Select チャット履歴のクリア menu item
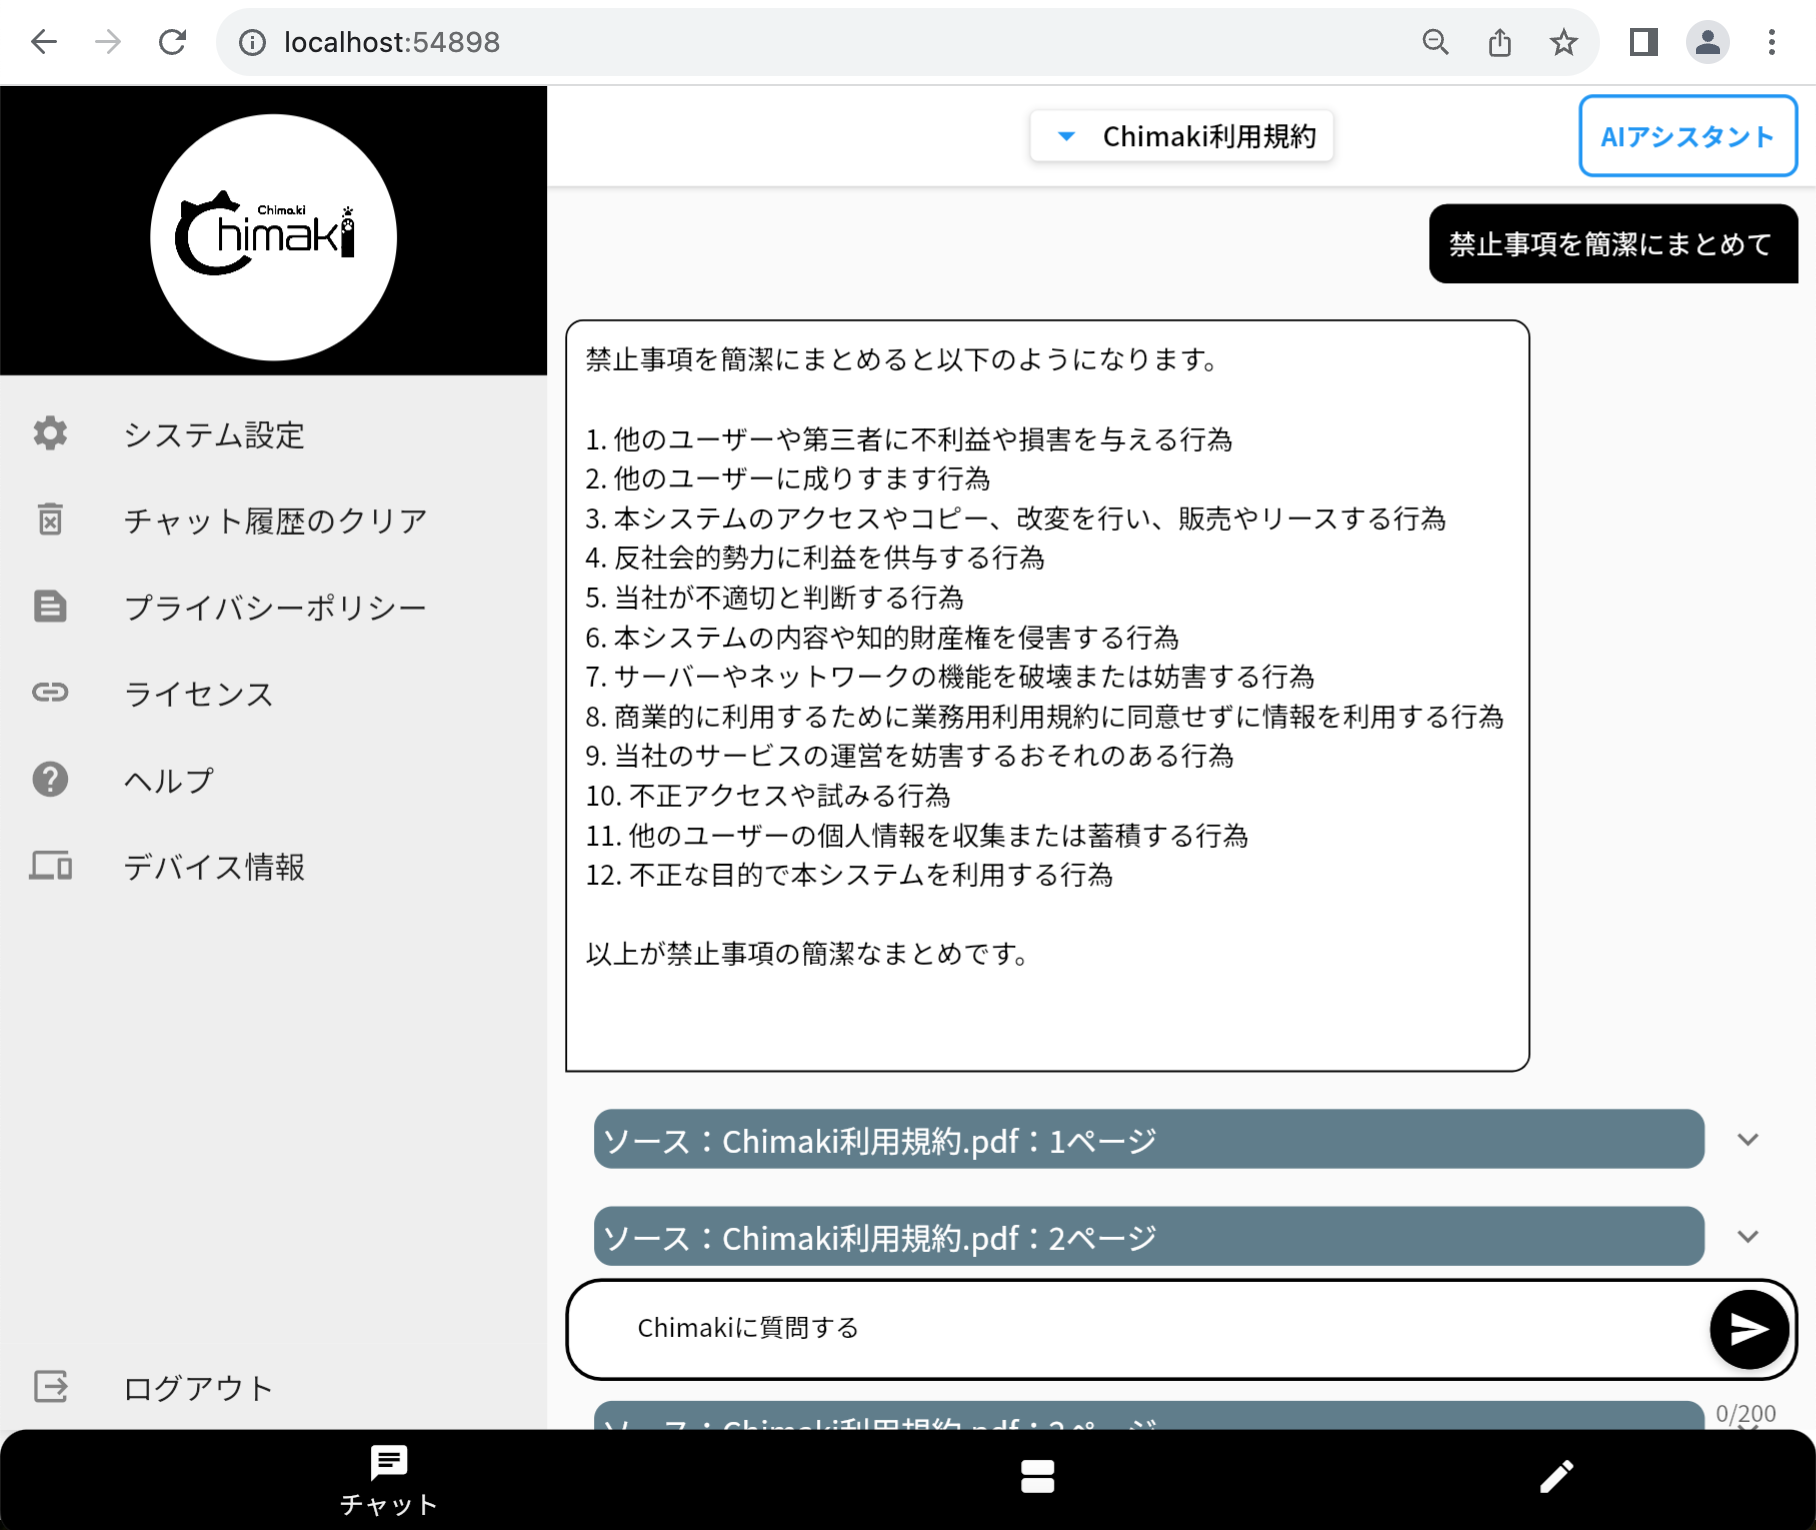1816x1530 pixels. (x=275, y=520)
